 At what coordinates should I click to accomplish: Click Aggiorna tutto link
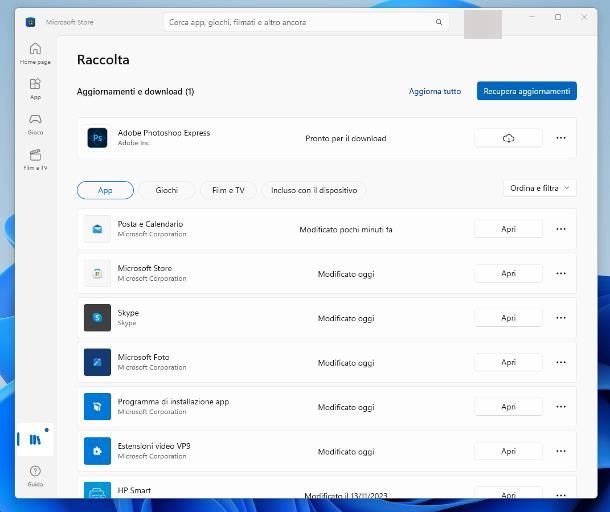click(x=435, y=91)
